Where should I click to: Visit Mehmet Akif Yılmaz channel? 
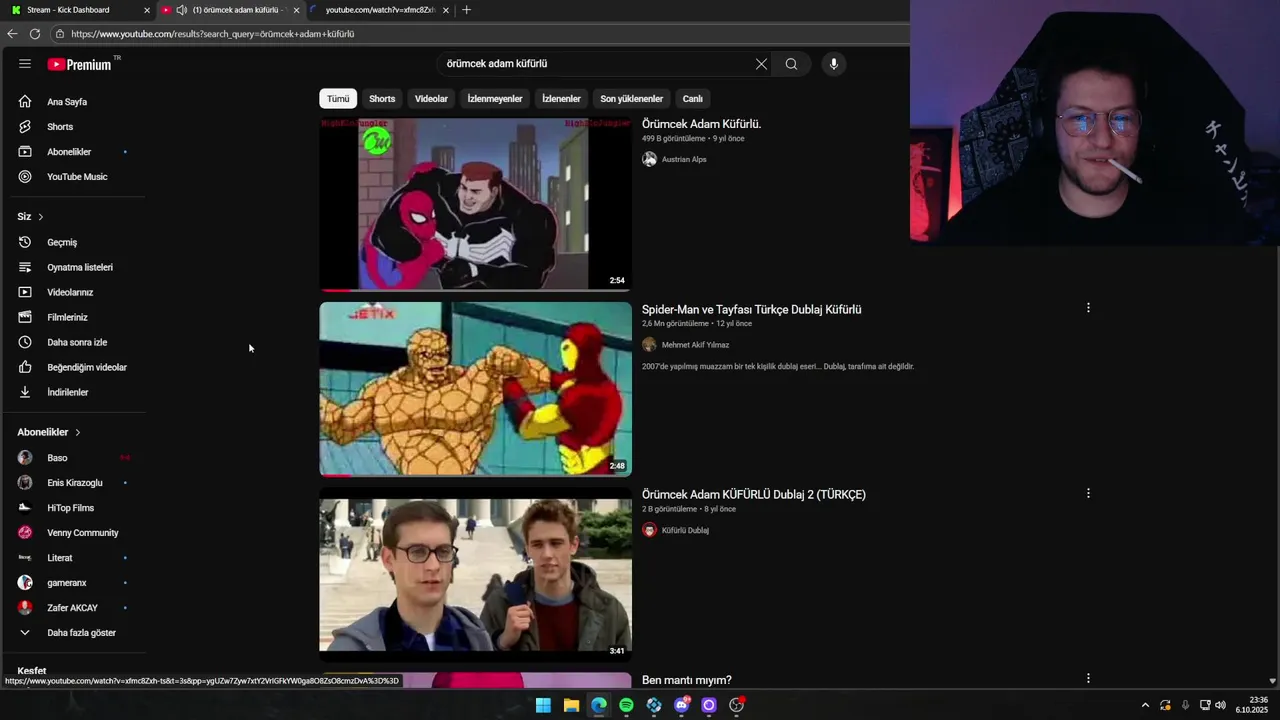pos(695,345)
